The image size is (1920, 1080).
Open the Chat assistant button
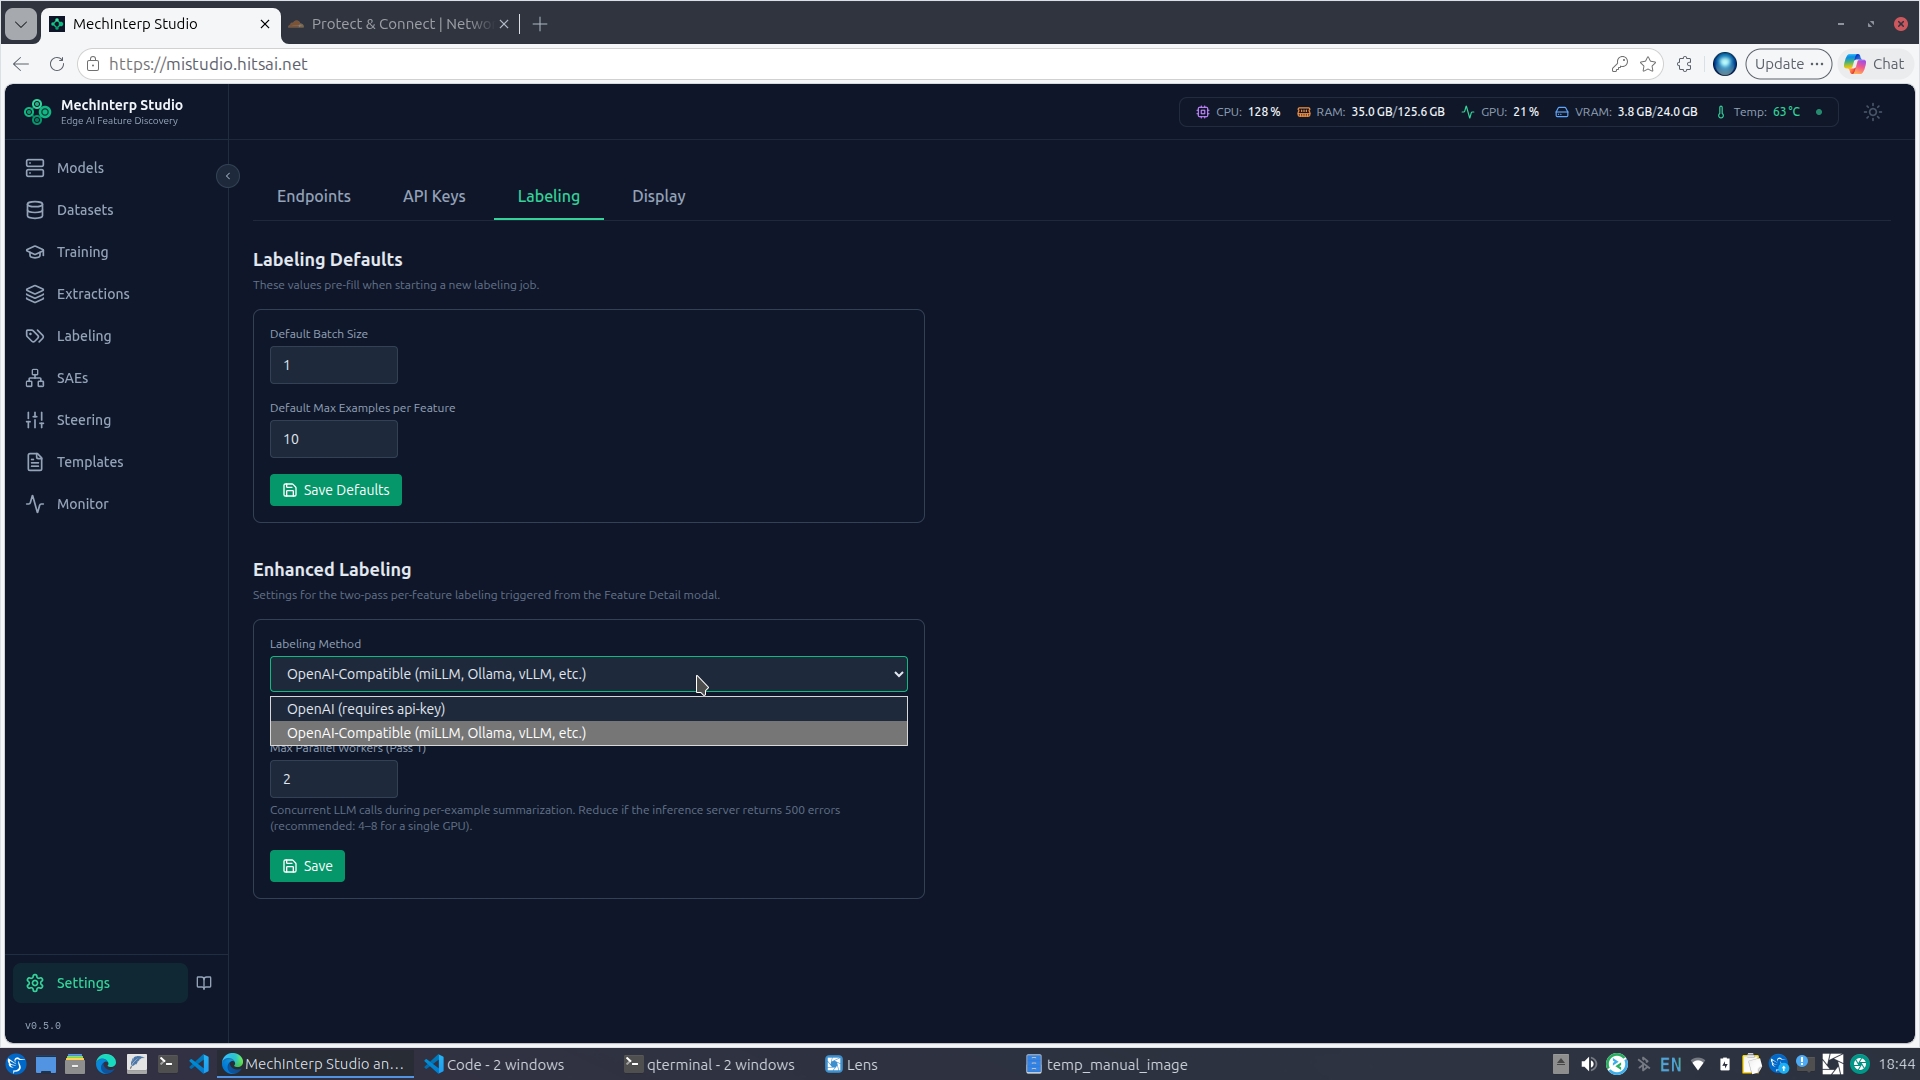coord(1875,64)
